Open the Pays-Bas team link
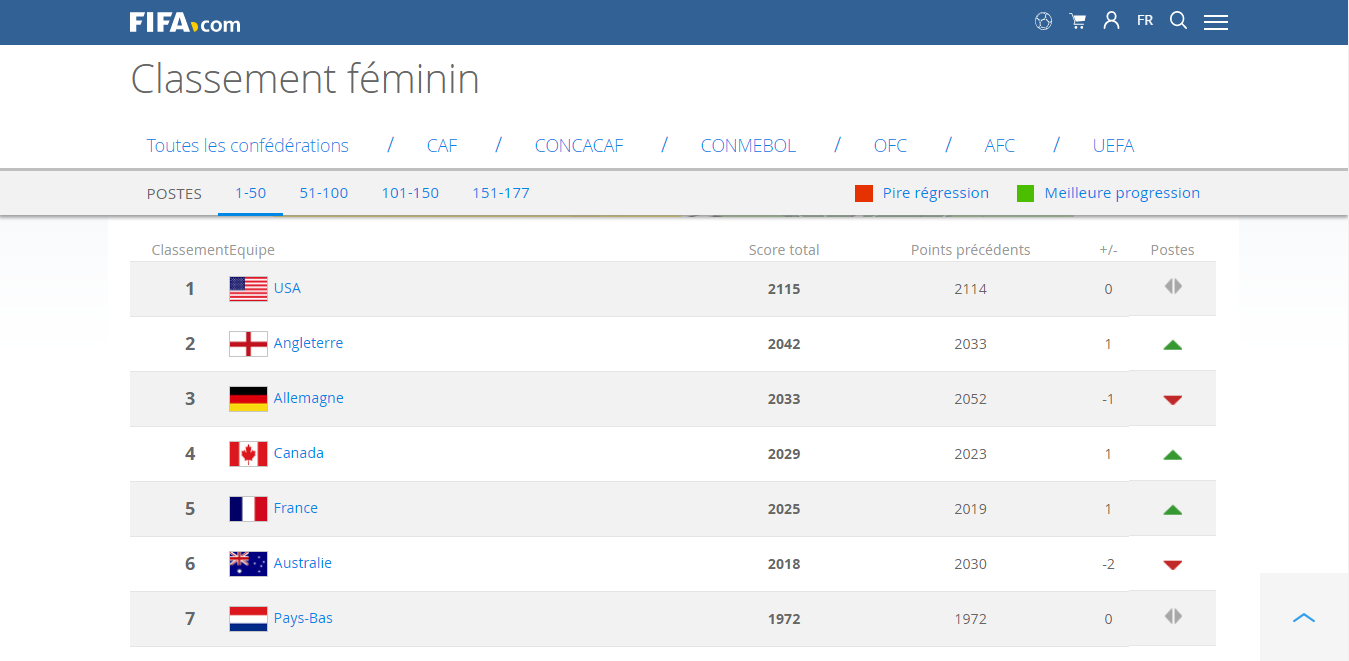Image resolution: width=1349 pixels, height=661 pixels. [303, 618]
